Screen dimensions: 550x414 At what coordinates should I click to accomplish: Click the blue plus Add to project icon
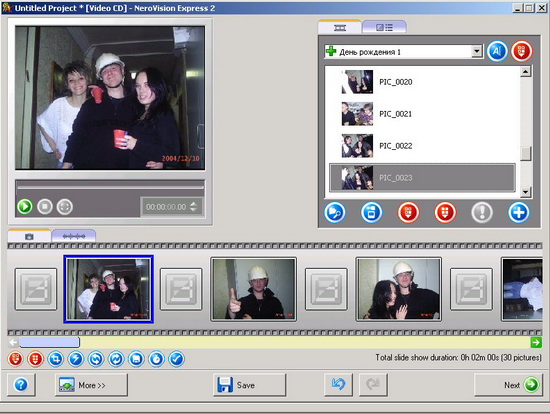(x=518, y=213)
